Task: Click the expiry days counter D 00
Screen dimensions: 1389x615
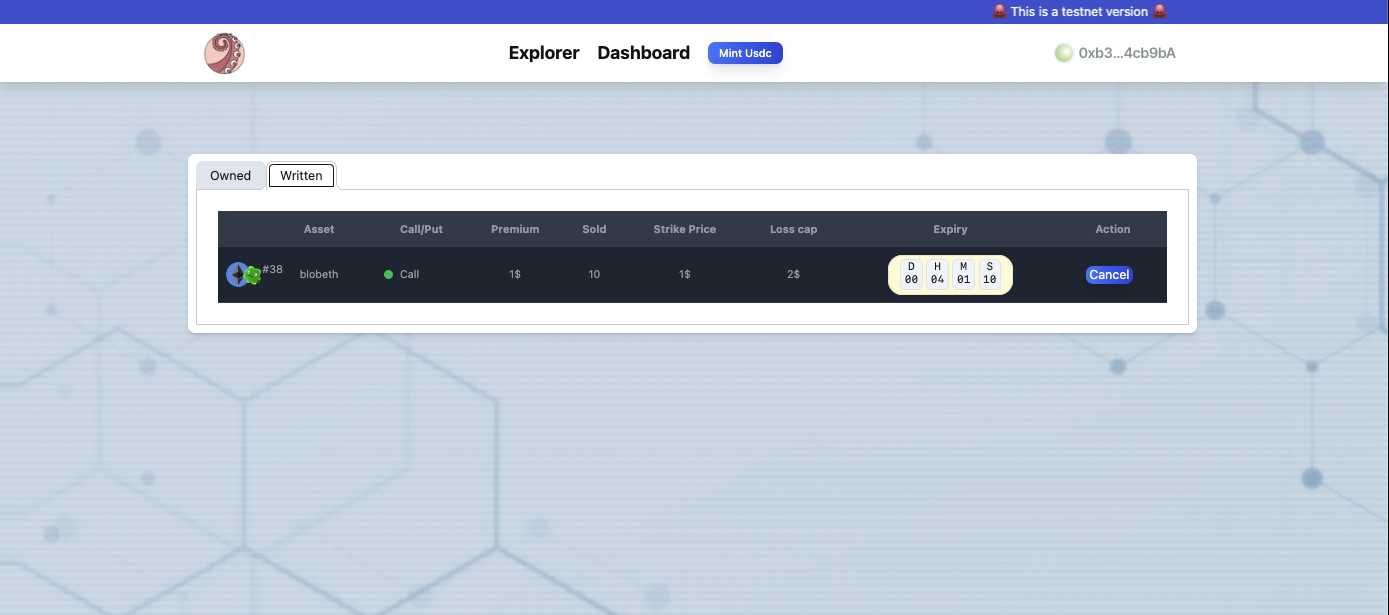Action: [911, 274]
